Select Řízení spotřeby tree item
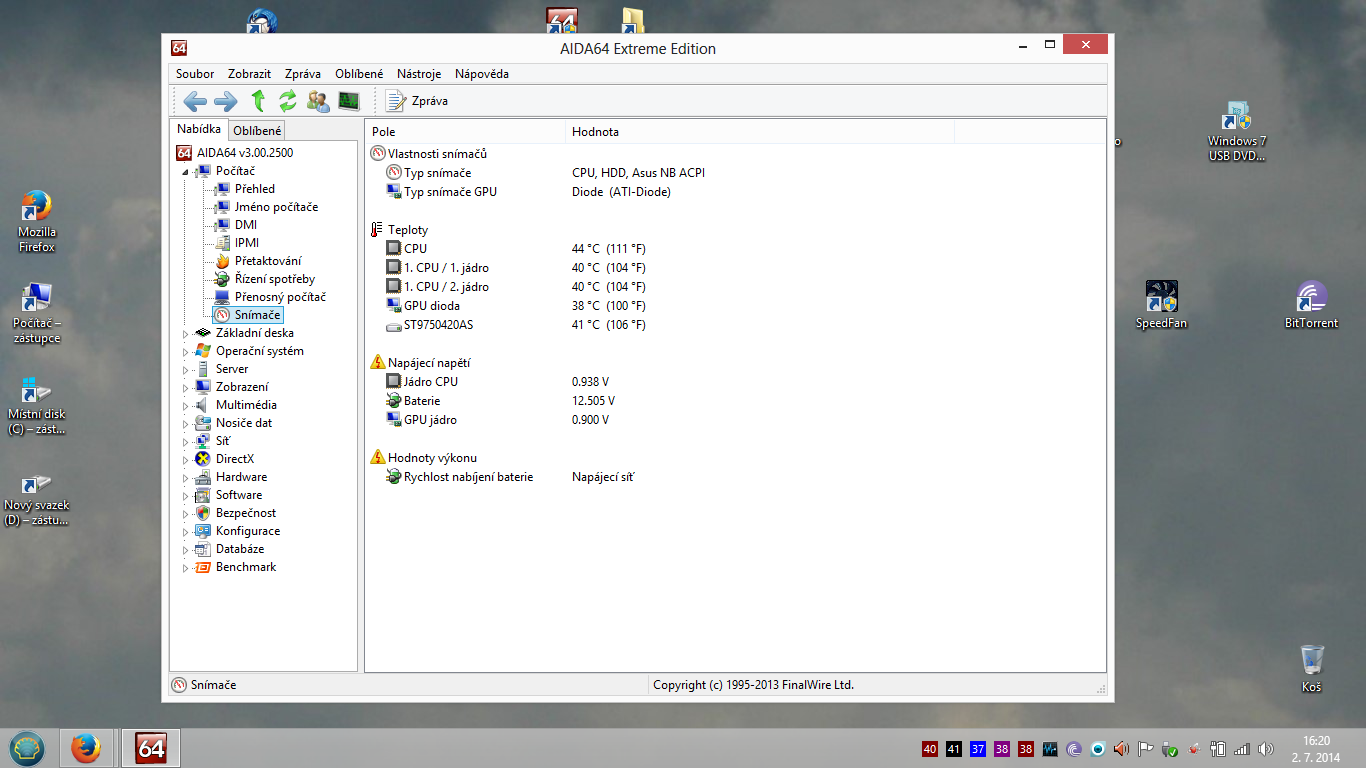Screen dimensions: 1366x768 [274, 279]
